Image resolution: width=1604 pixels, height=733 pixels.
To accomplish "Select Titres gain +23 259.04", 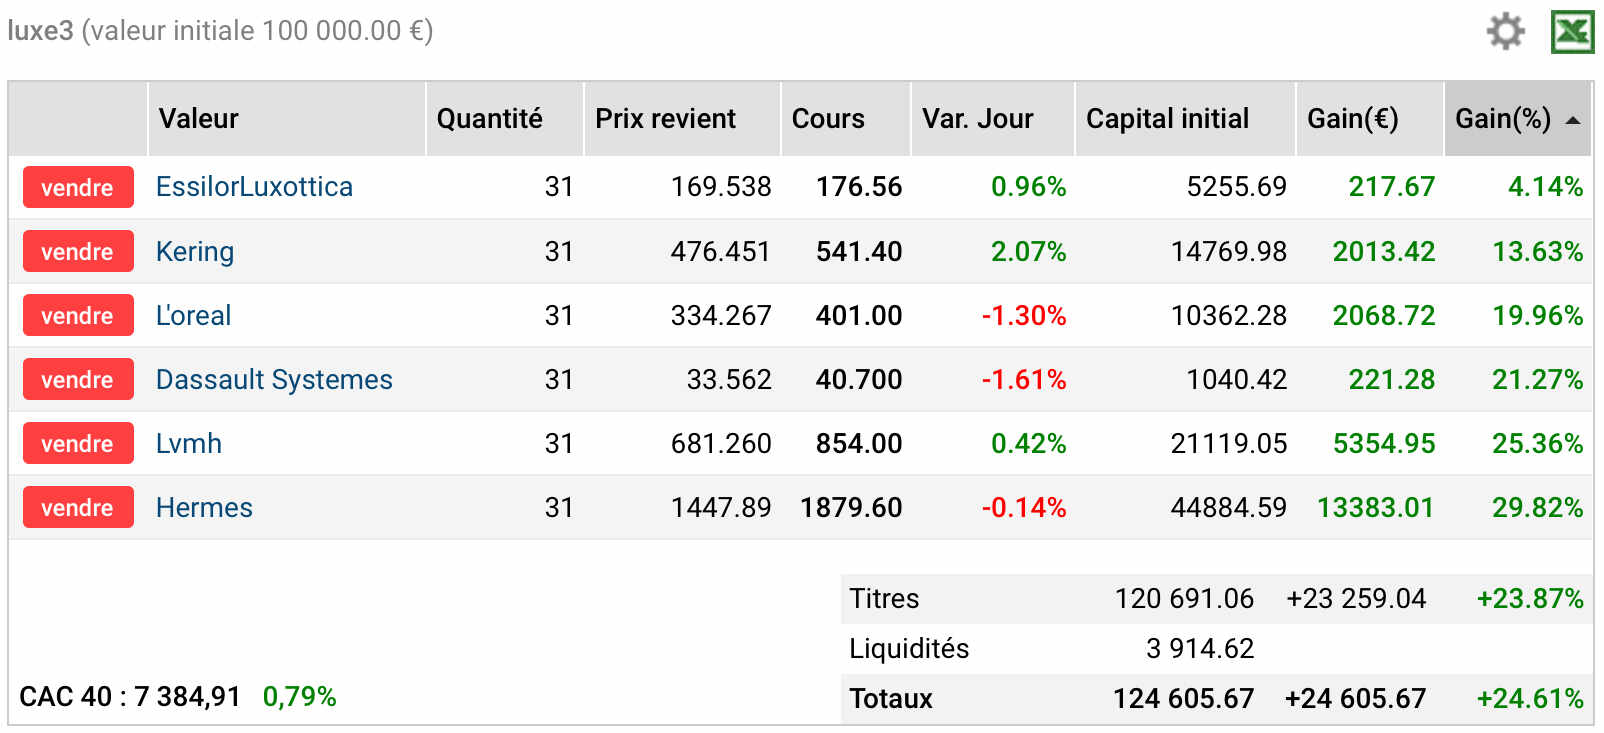I will (1356, 598).
